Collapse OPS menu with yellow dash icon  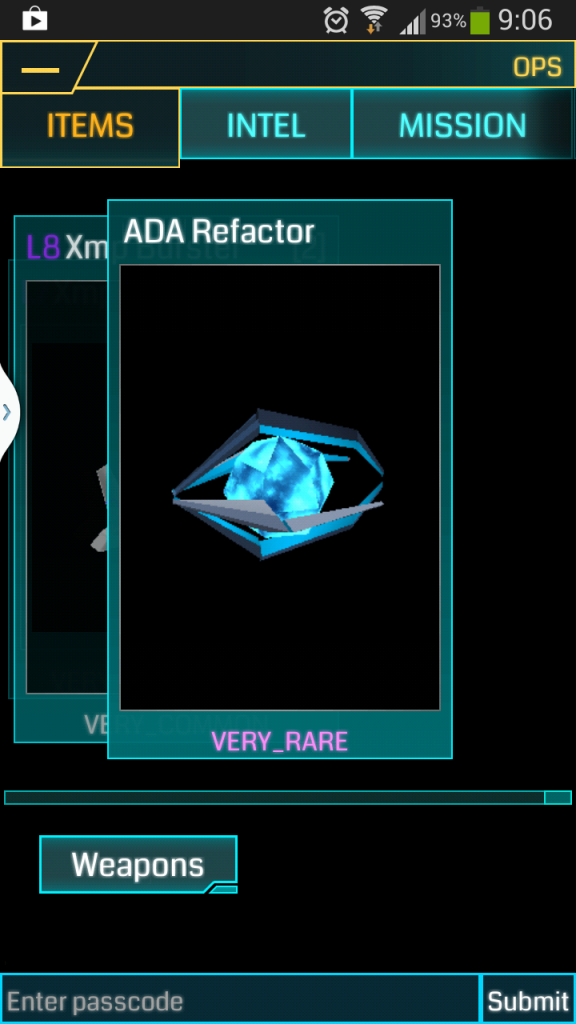coord(40,69)
